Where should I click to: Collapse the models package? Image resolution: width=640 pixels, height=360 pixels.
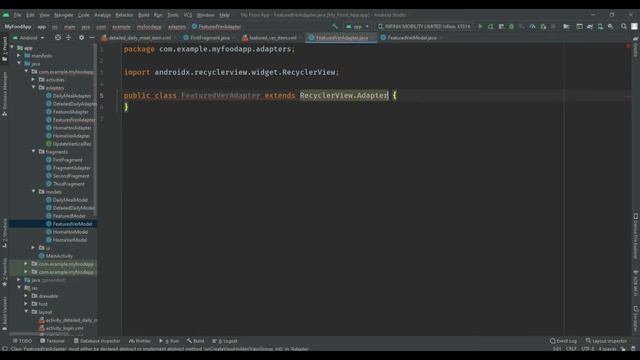click(x=34, y=191)
